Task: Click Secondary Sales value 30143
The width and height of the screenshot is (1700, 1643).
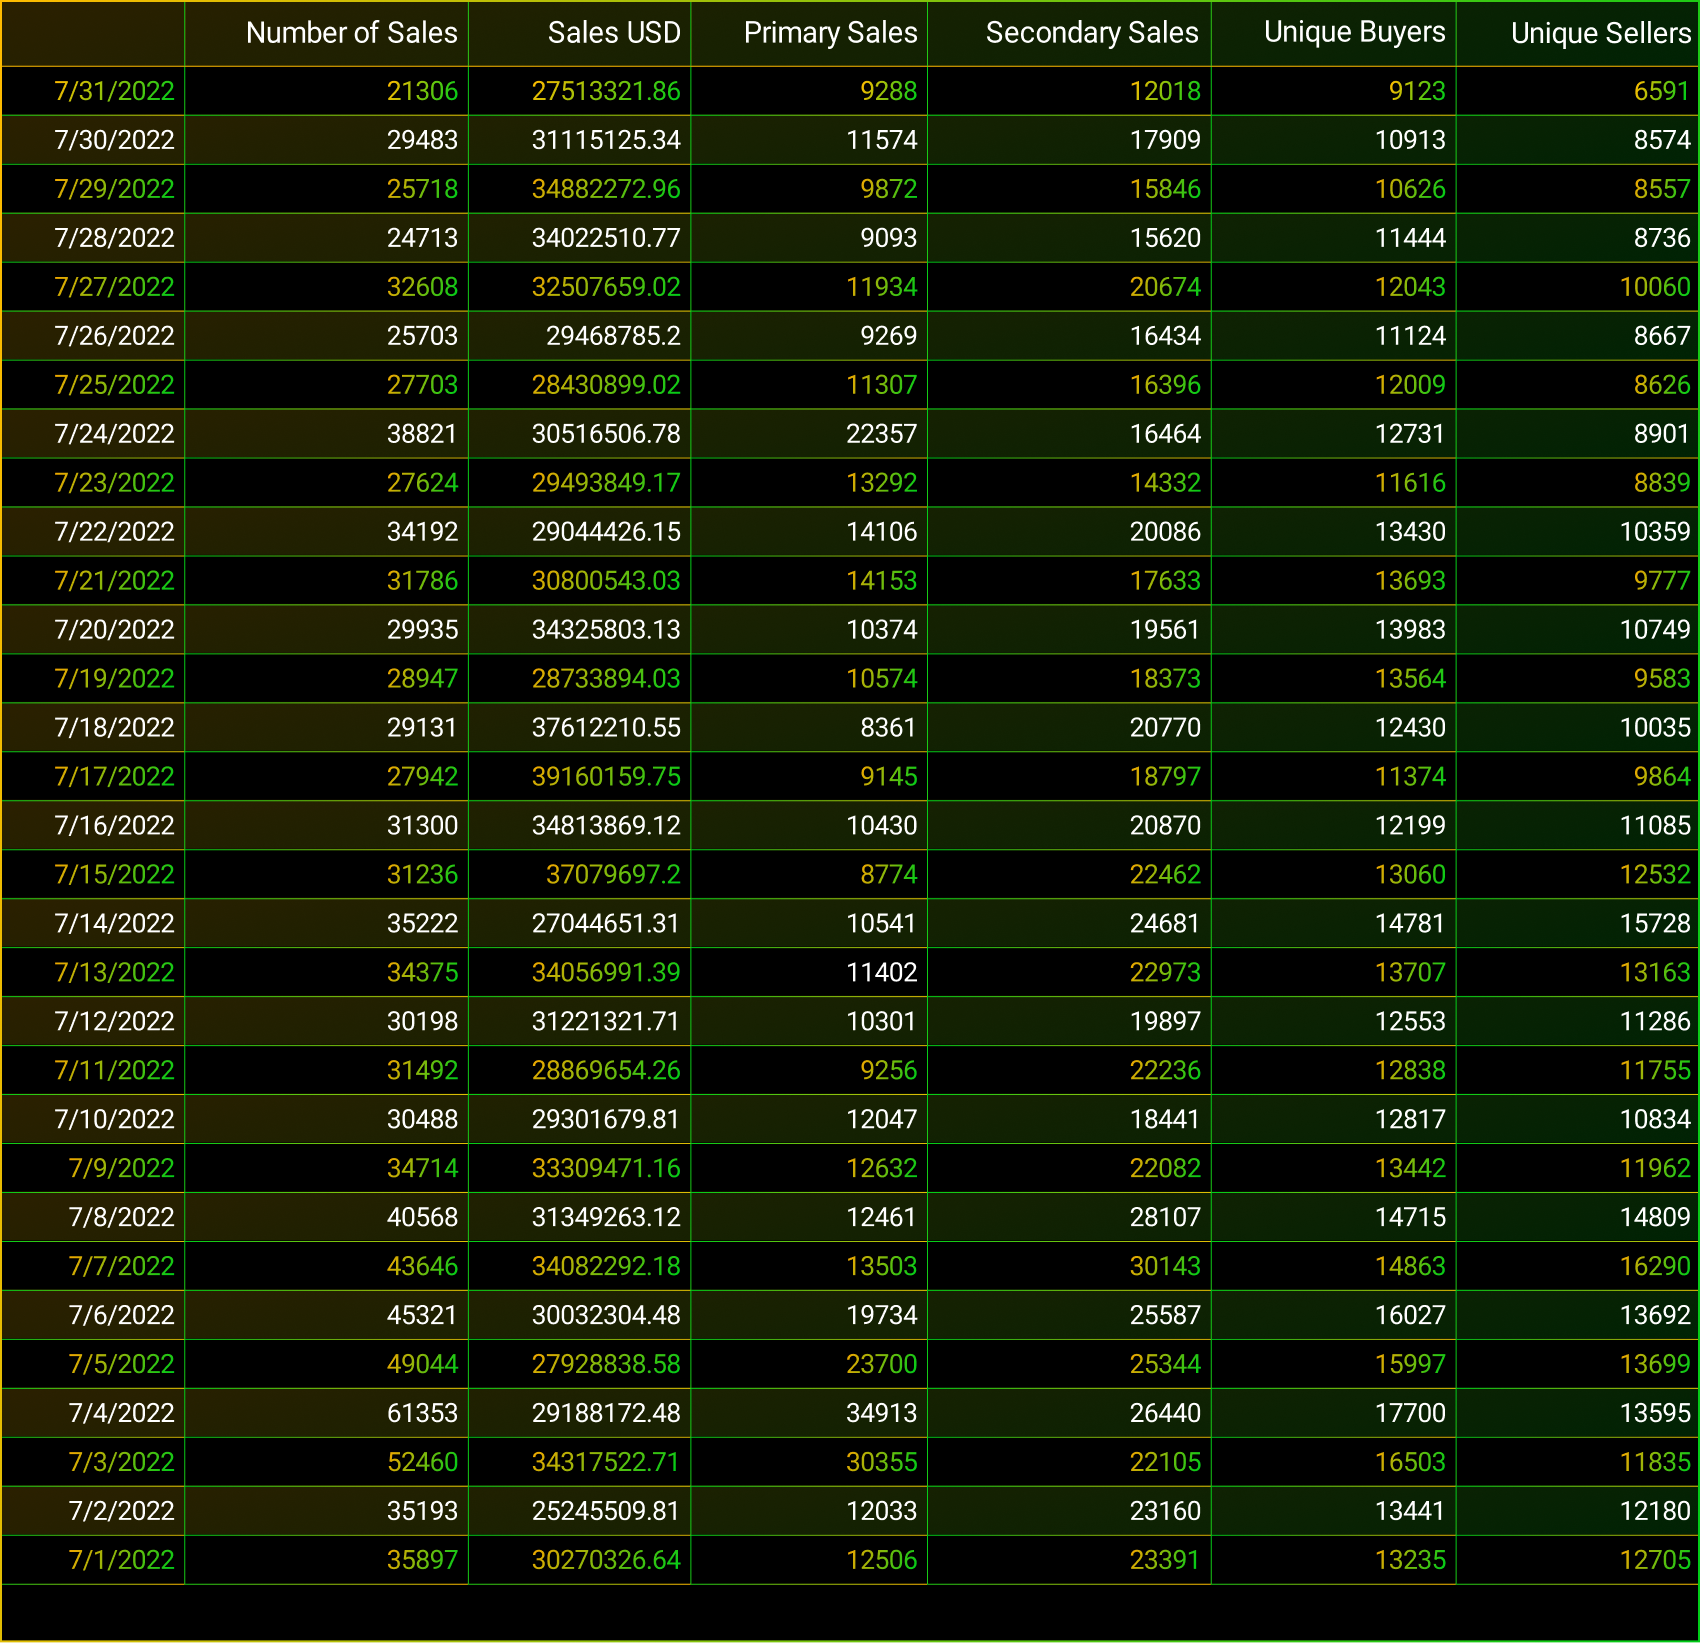Action: (x=1070, y=1267)
